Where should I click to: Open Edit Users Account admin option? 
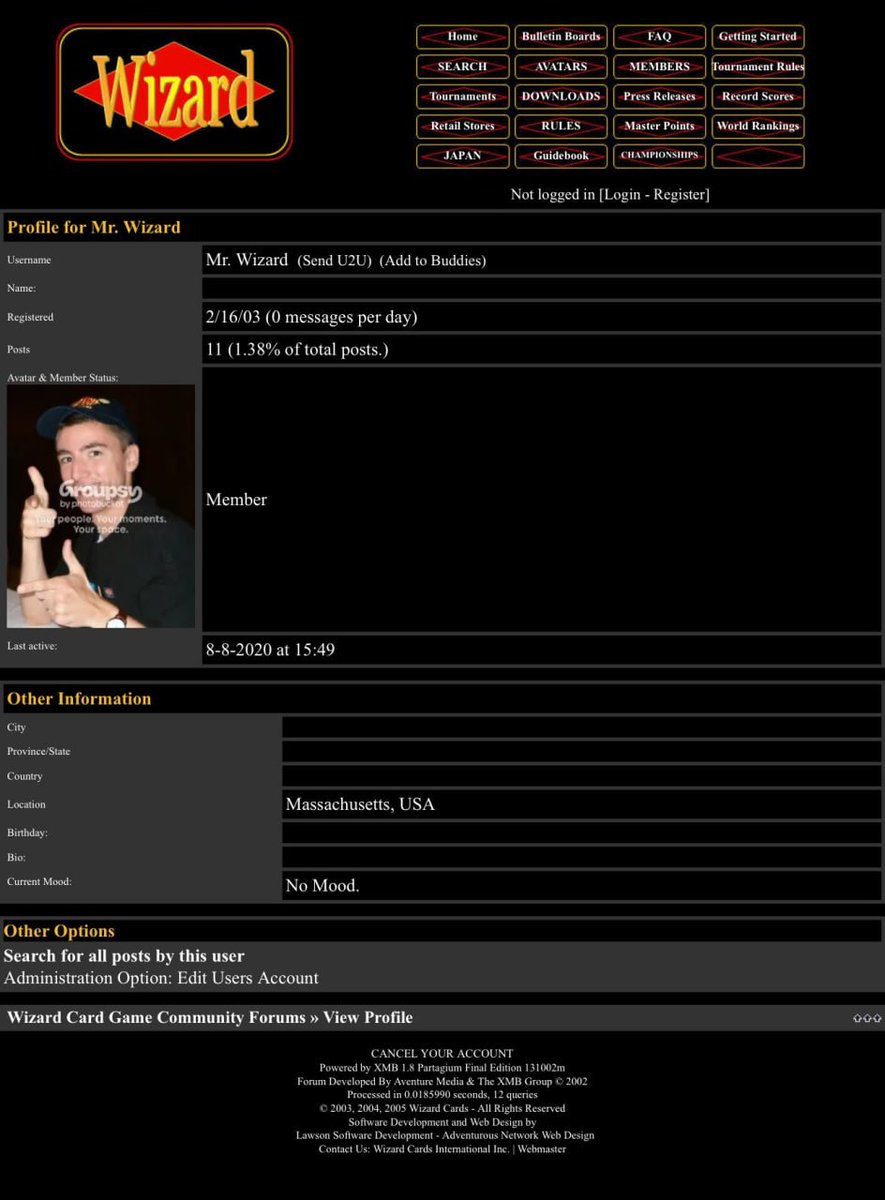pos(248,978)
